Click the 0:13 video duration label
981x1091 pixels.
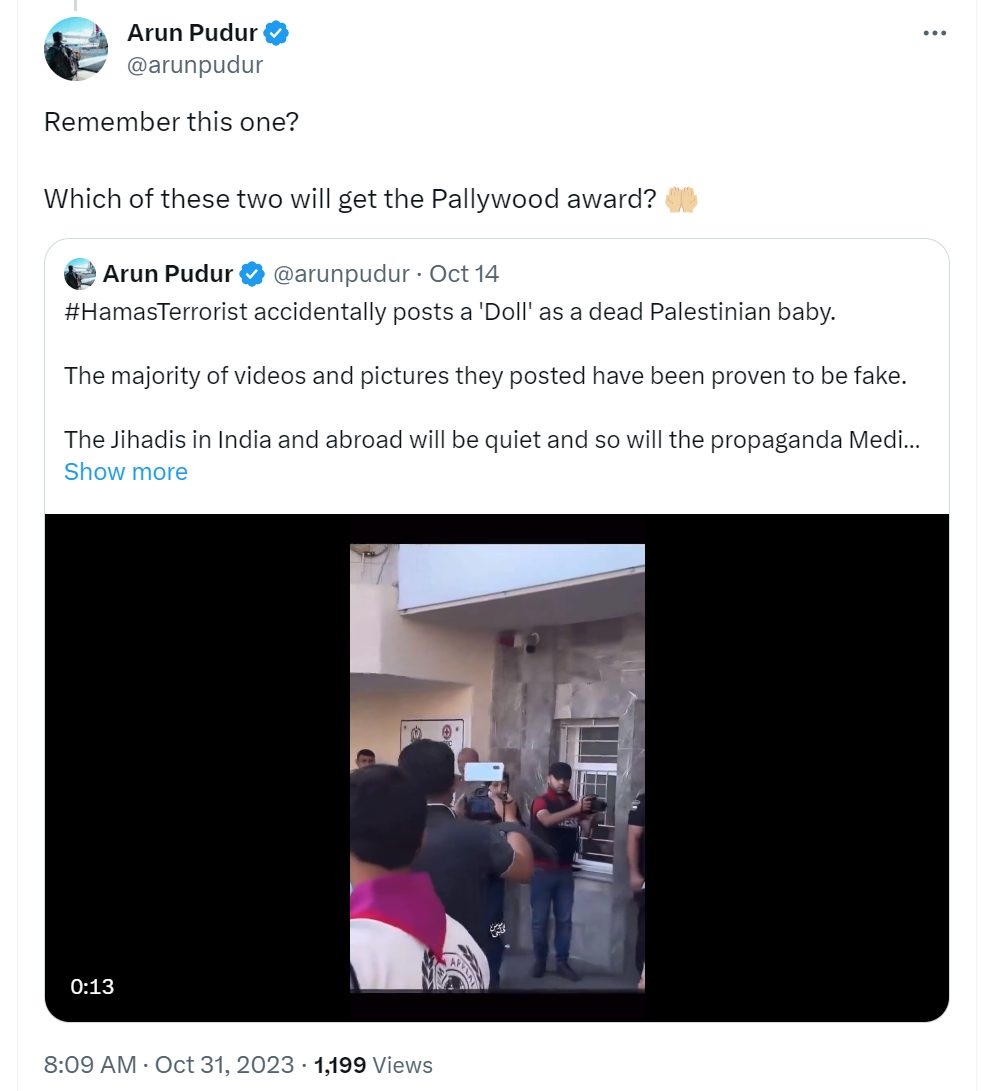(92, 986)
